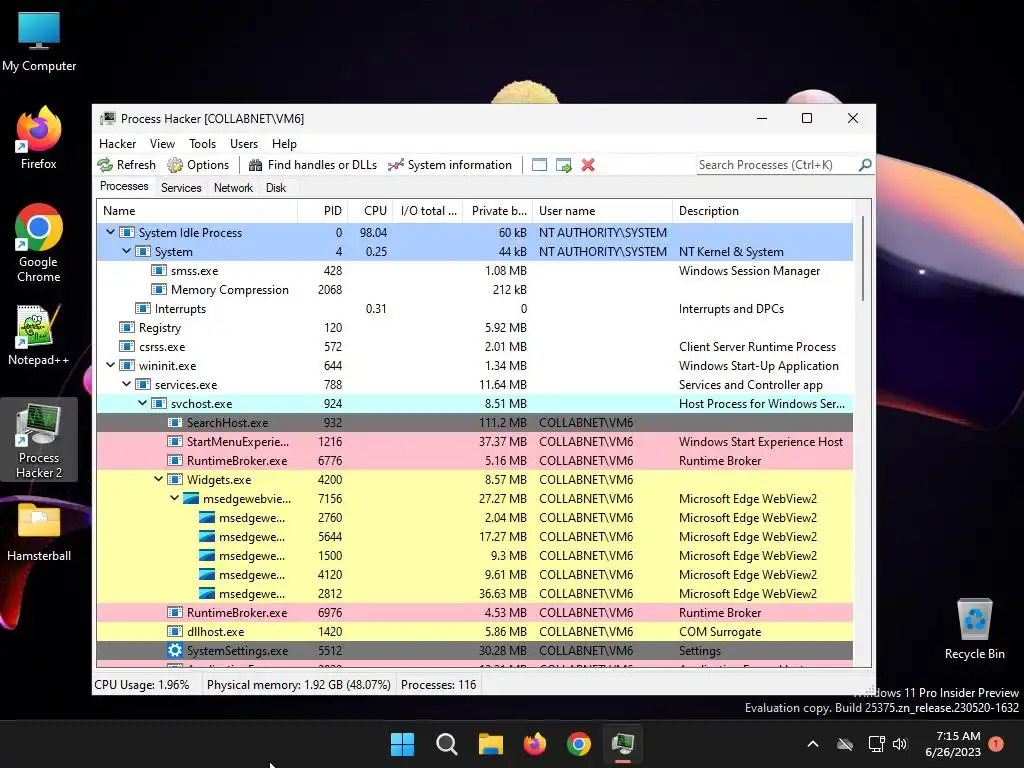Select the dllhost.exe process icon
The width and height of the screenshot is (1024, 768).
(x=174, y=632)
